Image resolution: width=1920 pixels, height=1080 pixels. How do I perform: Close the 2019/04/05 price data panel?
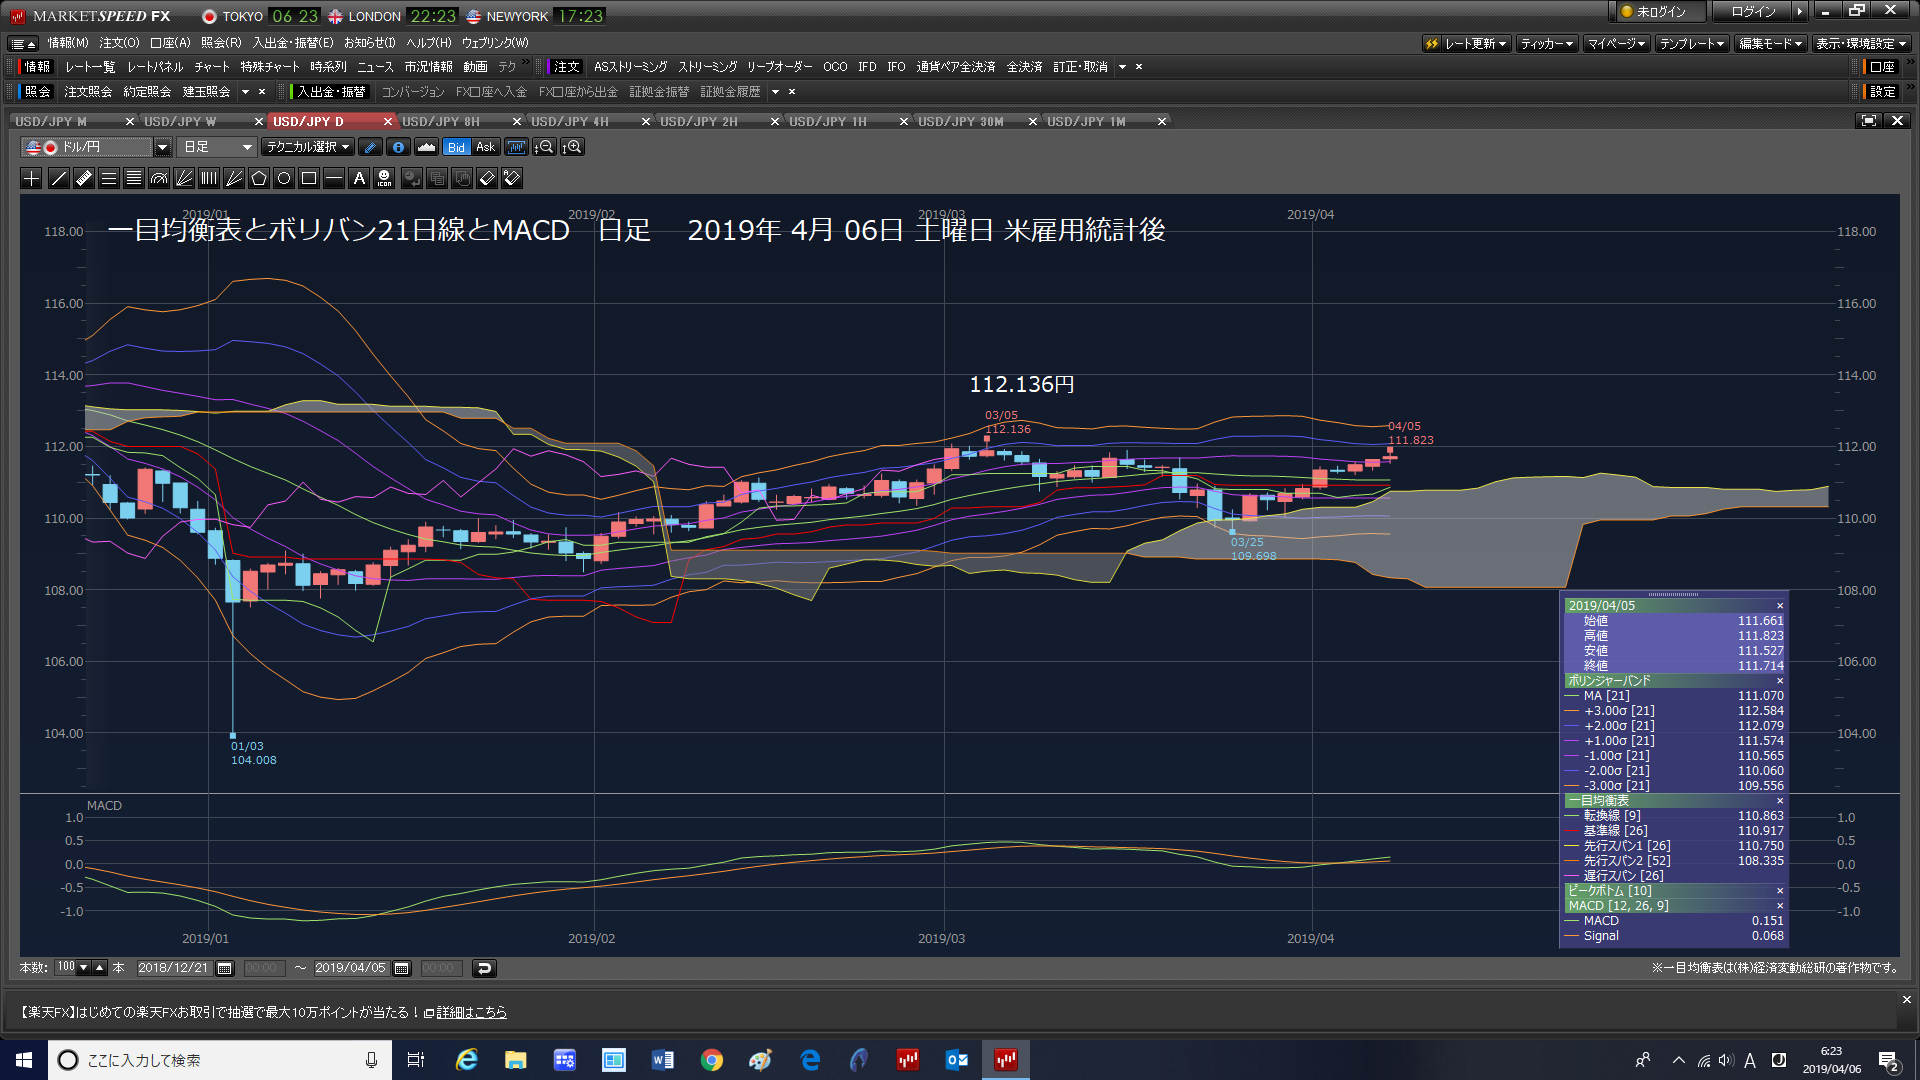(x=1780, y=606)
